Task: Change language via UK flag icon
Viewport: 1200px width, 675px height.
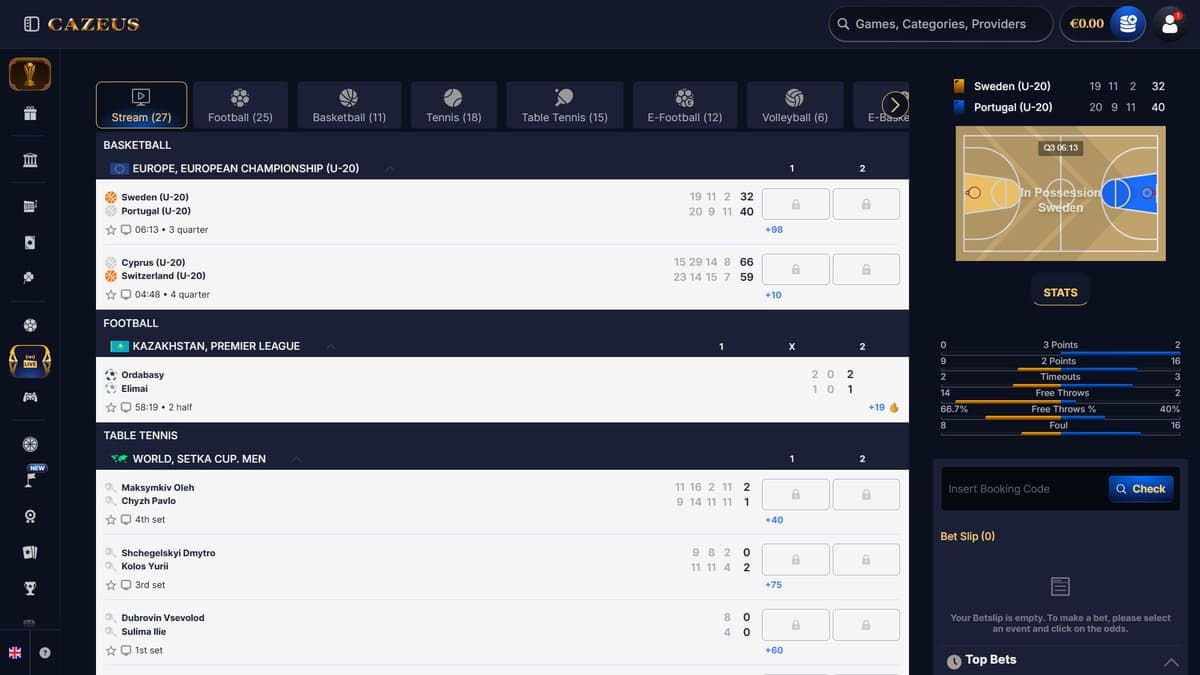Action: [x=15, y=653]
